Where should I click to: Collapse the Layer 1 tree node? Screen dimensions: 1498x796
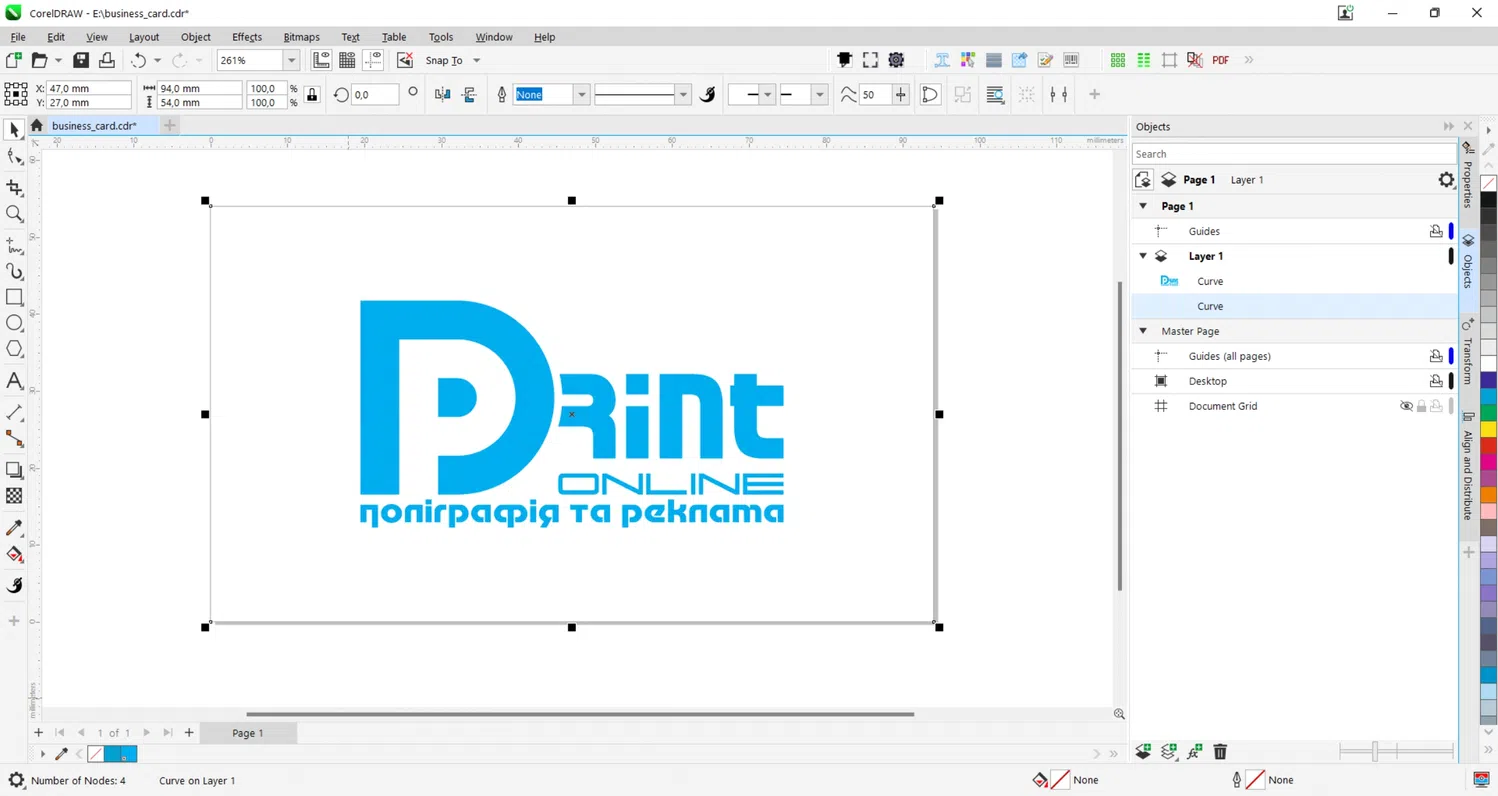[1143, 256]
